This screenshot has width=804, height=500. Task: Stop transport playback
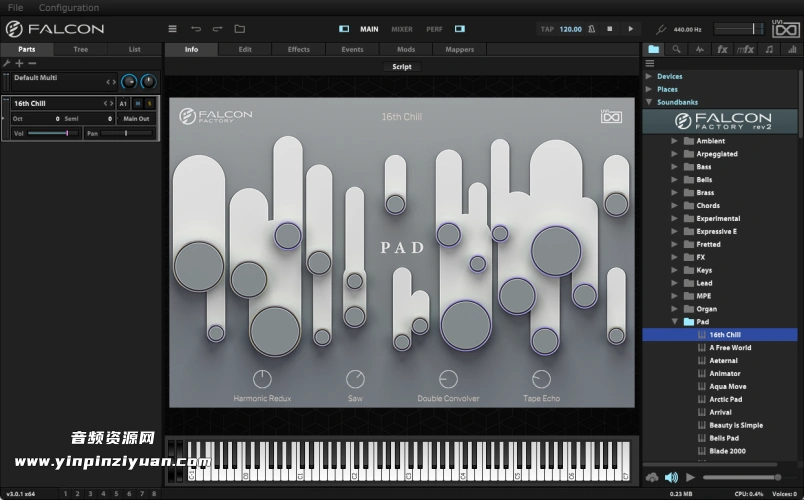pos(610,29)
